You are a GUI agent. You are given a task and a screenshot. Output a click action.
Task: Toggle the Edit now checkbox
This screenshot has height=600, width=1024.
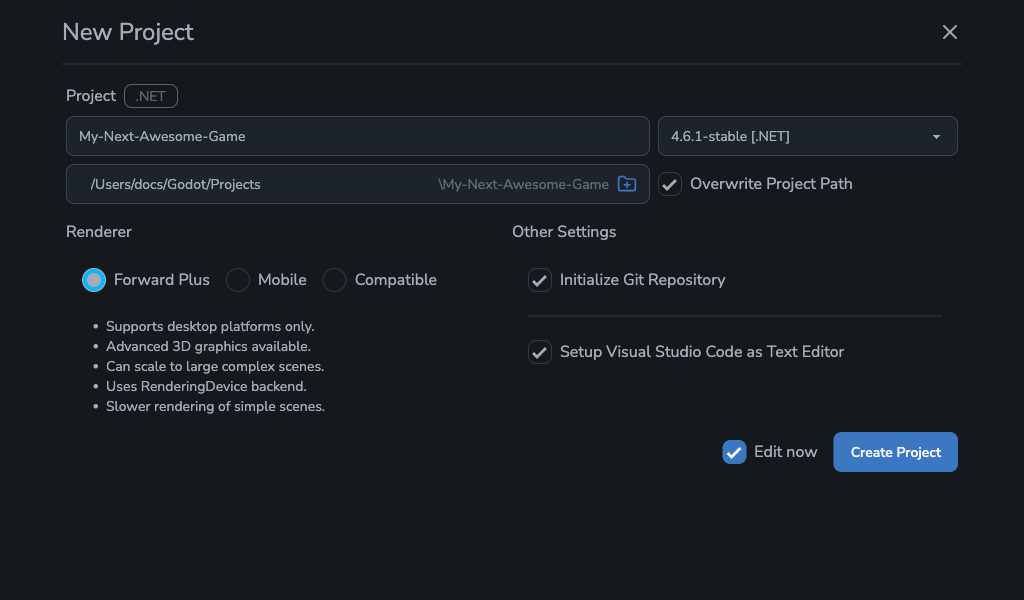click(735, 452)
